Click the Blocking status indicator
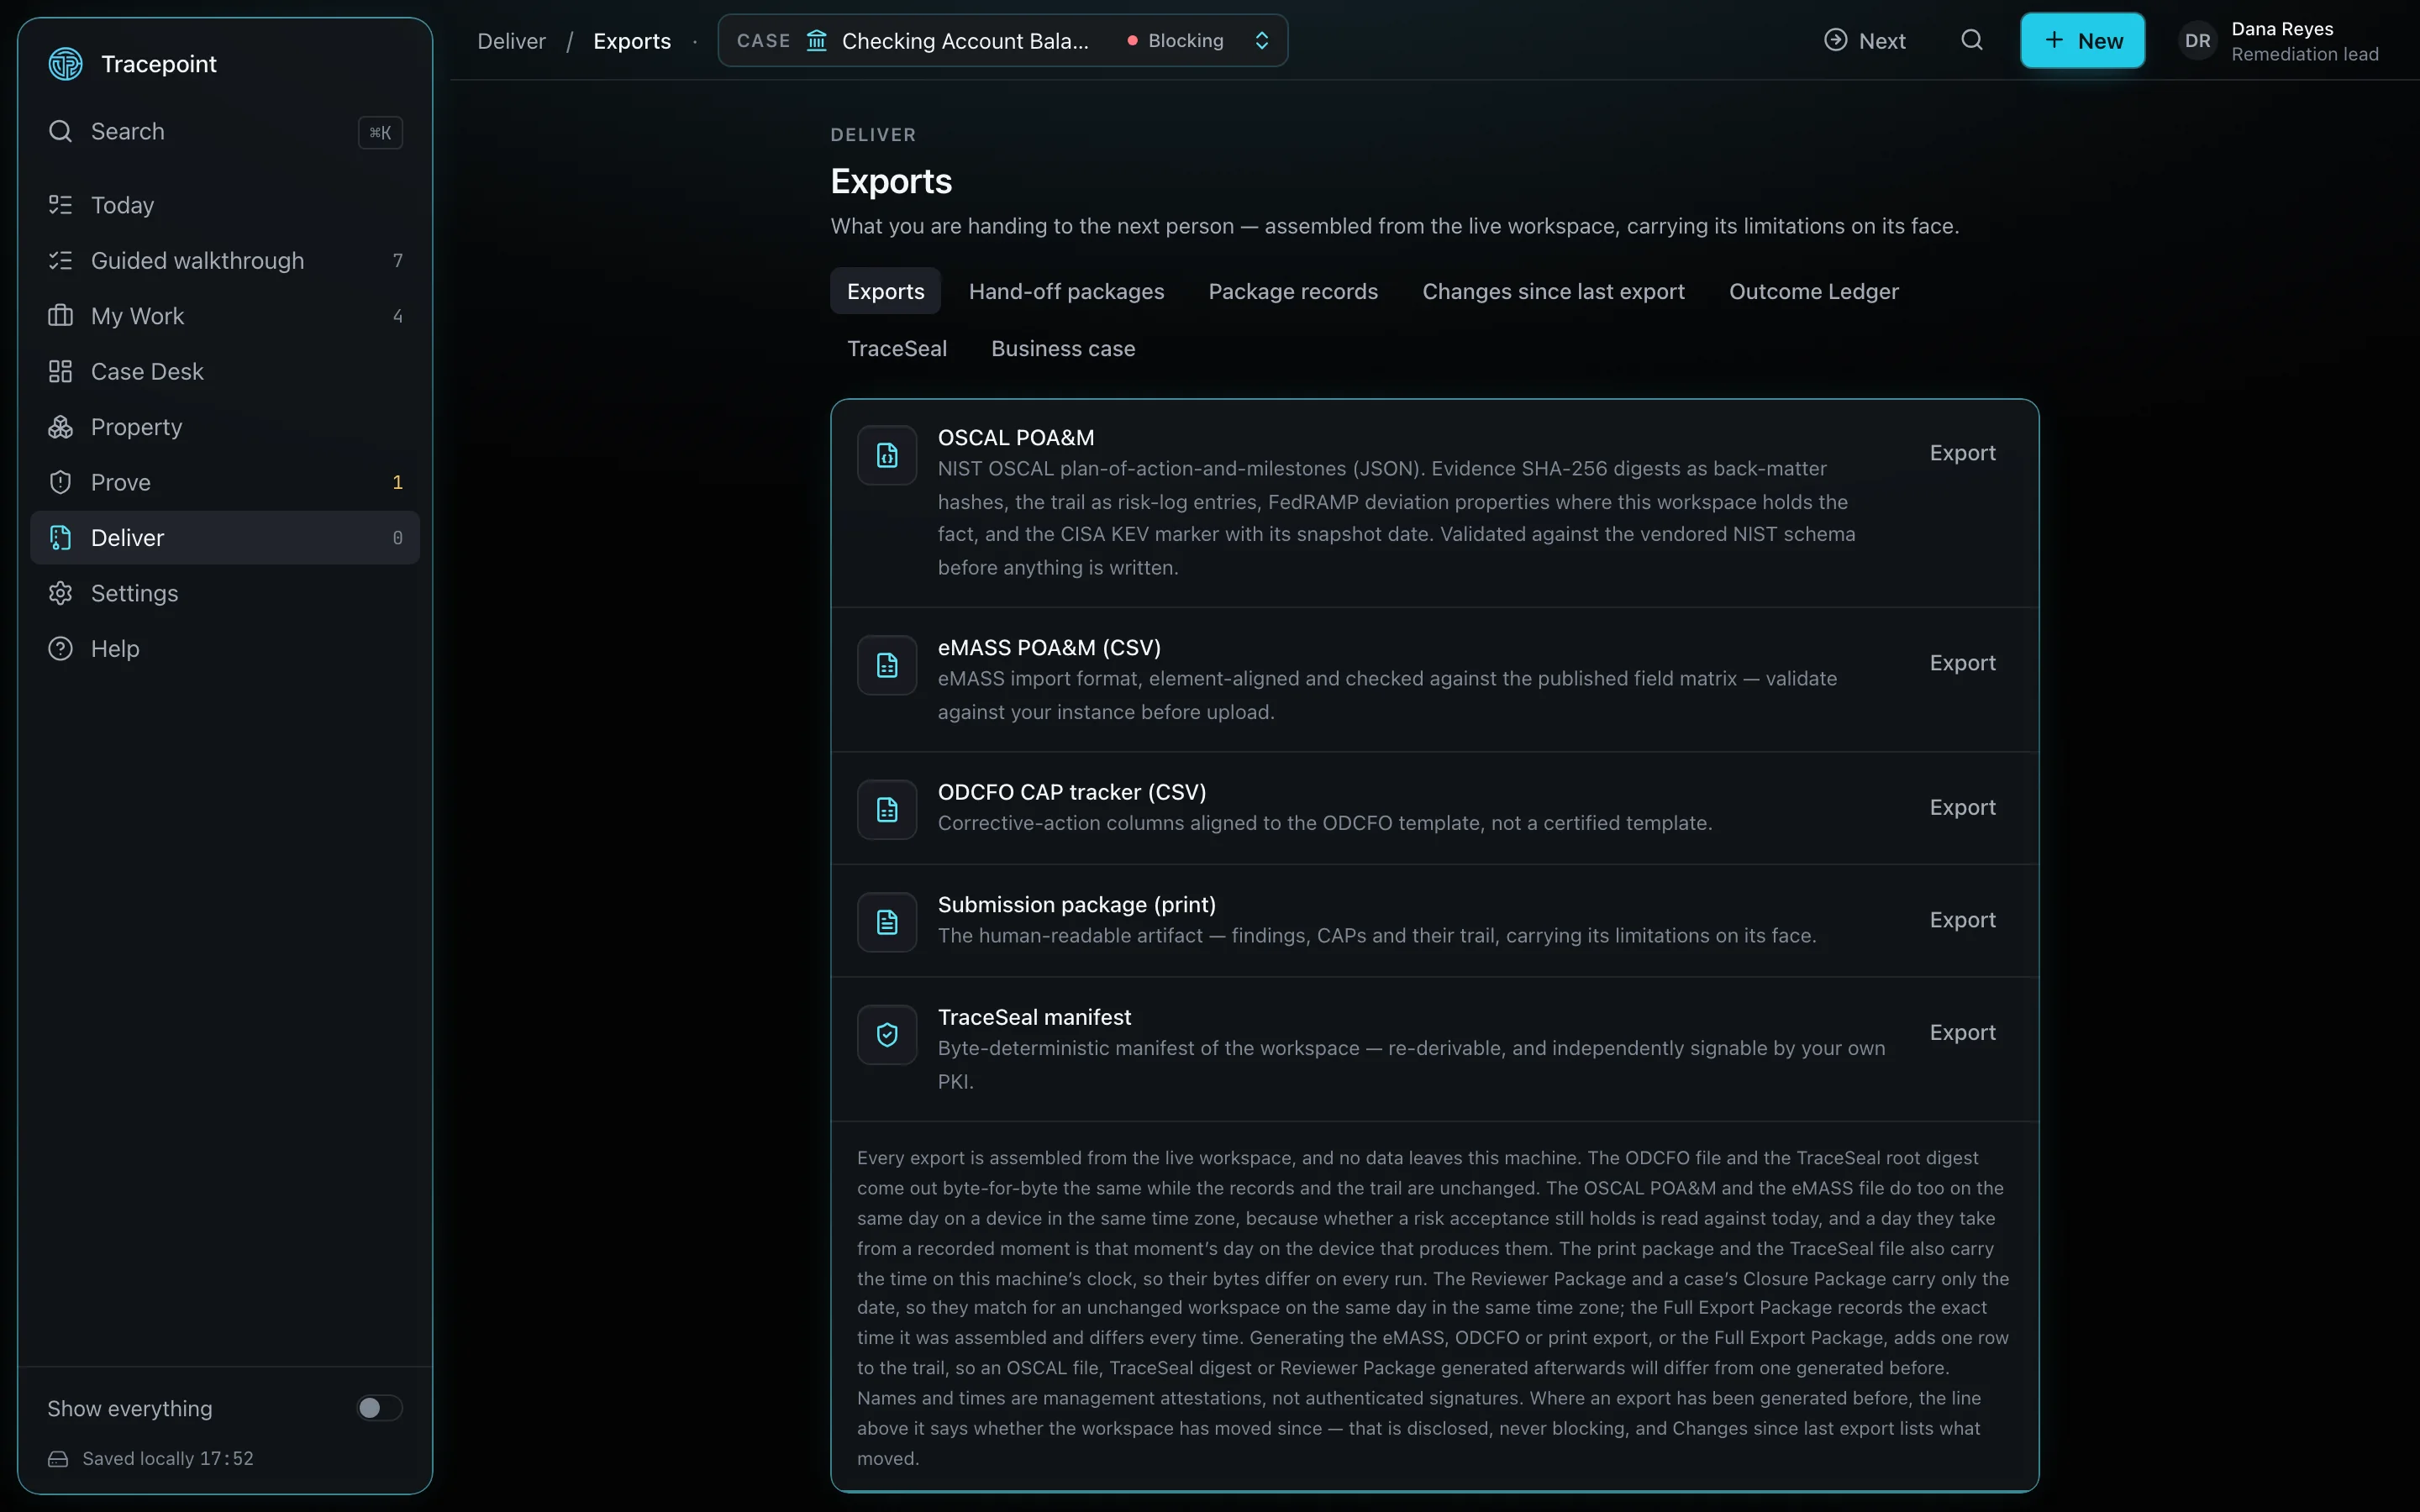Screen dimensions: 2420x1512 (x=1175, y=40)
